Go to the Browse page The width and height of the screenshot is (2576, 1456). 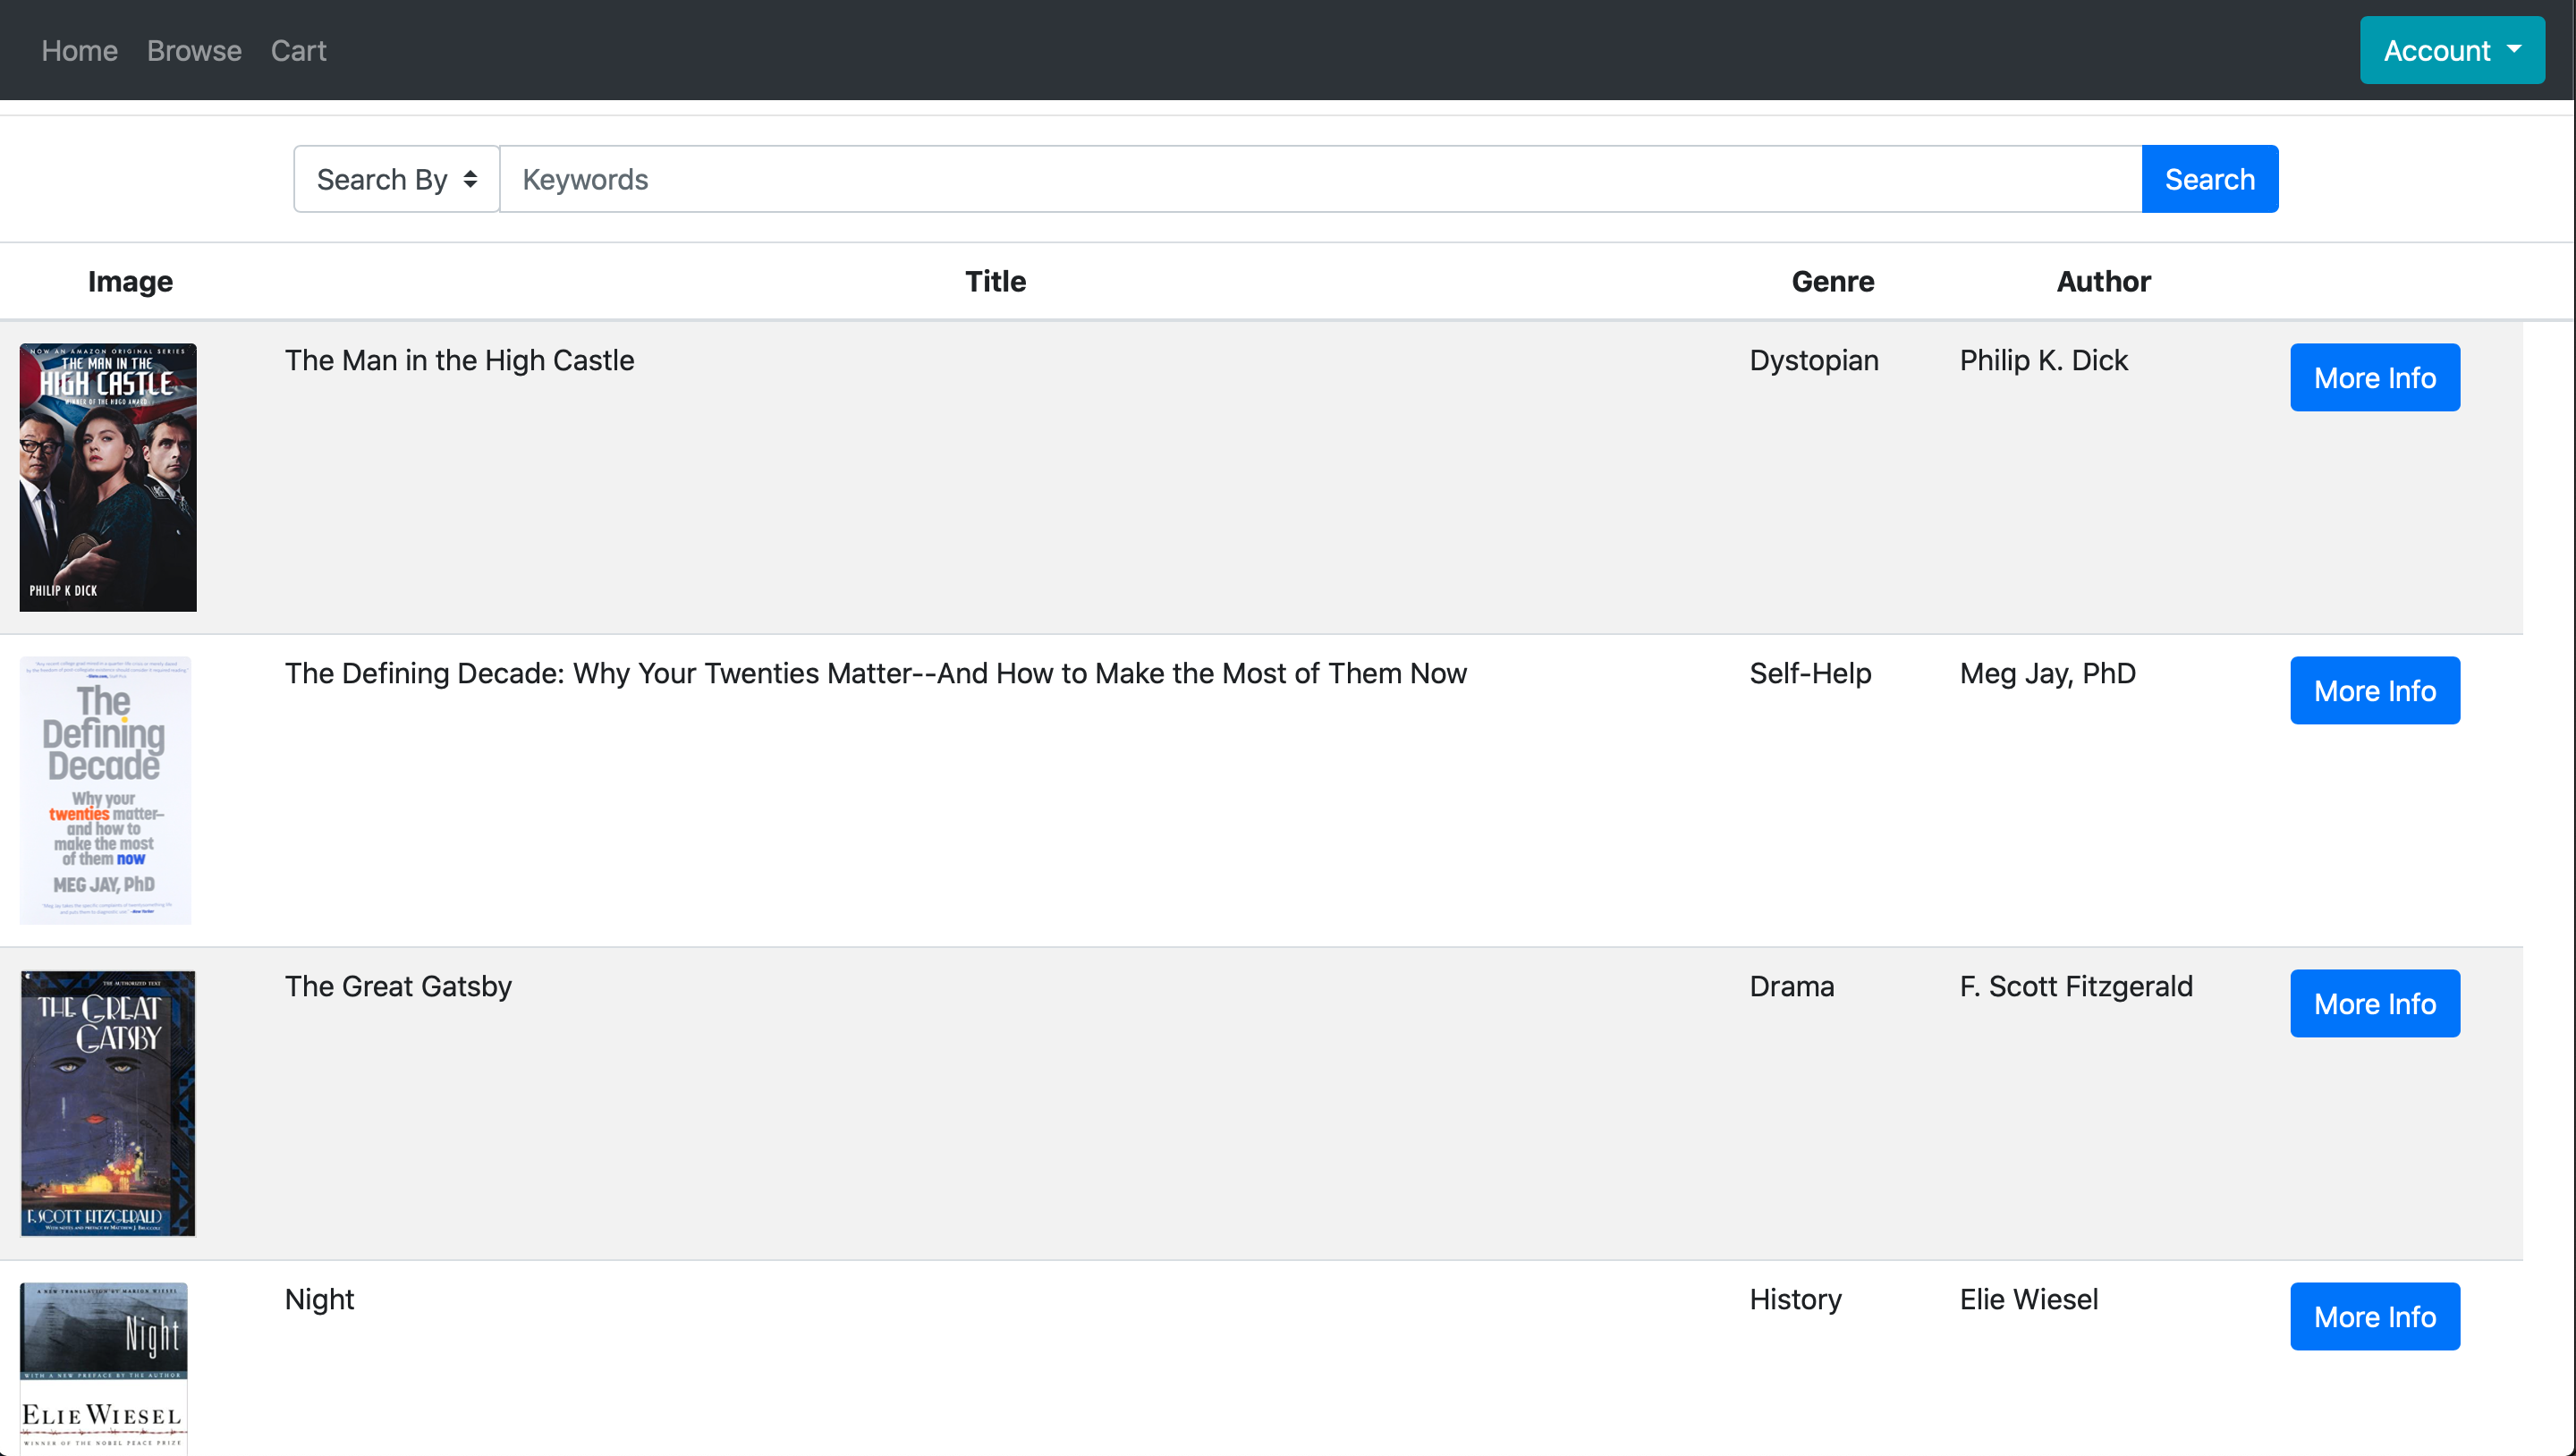coord(194,50)
